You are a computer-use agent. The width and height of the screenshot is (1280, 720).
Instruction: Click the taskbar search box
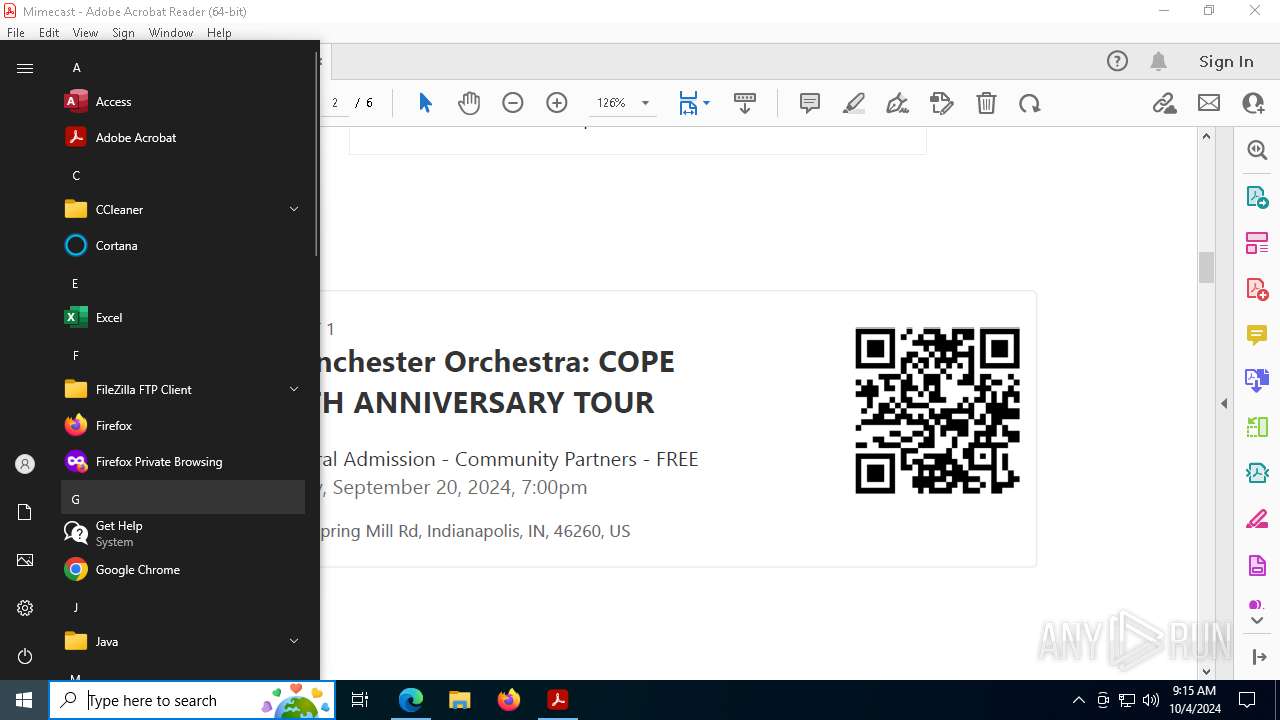[192, 700]
